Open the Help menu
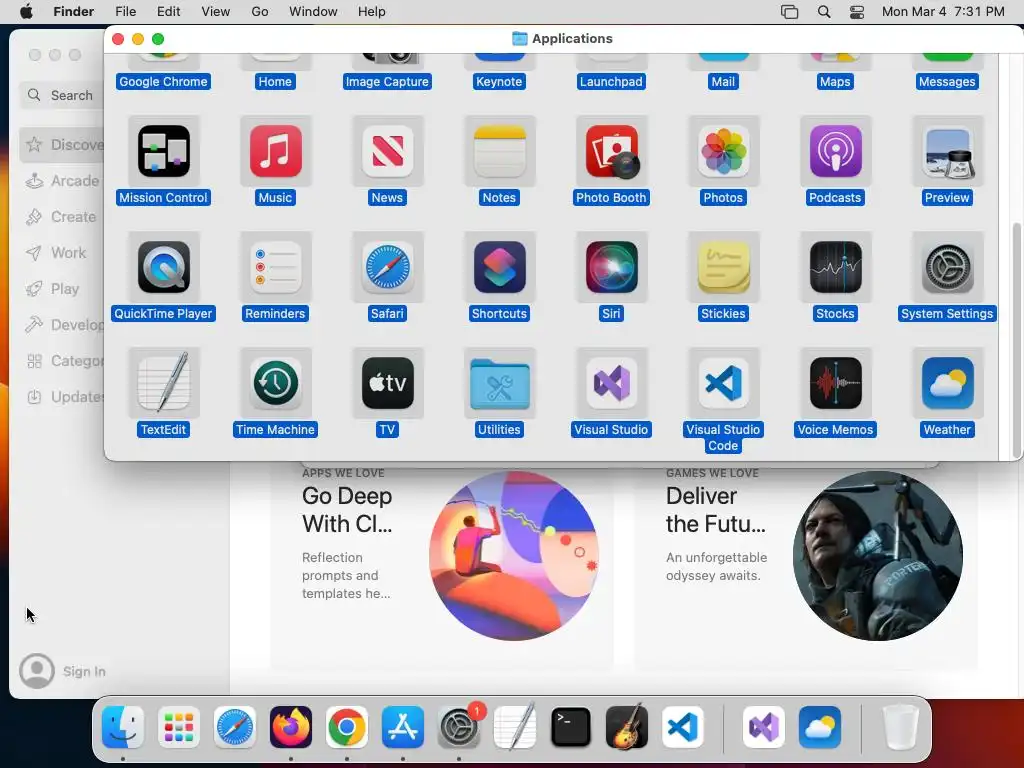Screen dimensions: 1024x768 tap(372, 12)
